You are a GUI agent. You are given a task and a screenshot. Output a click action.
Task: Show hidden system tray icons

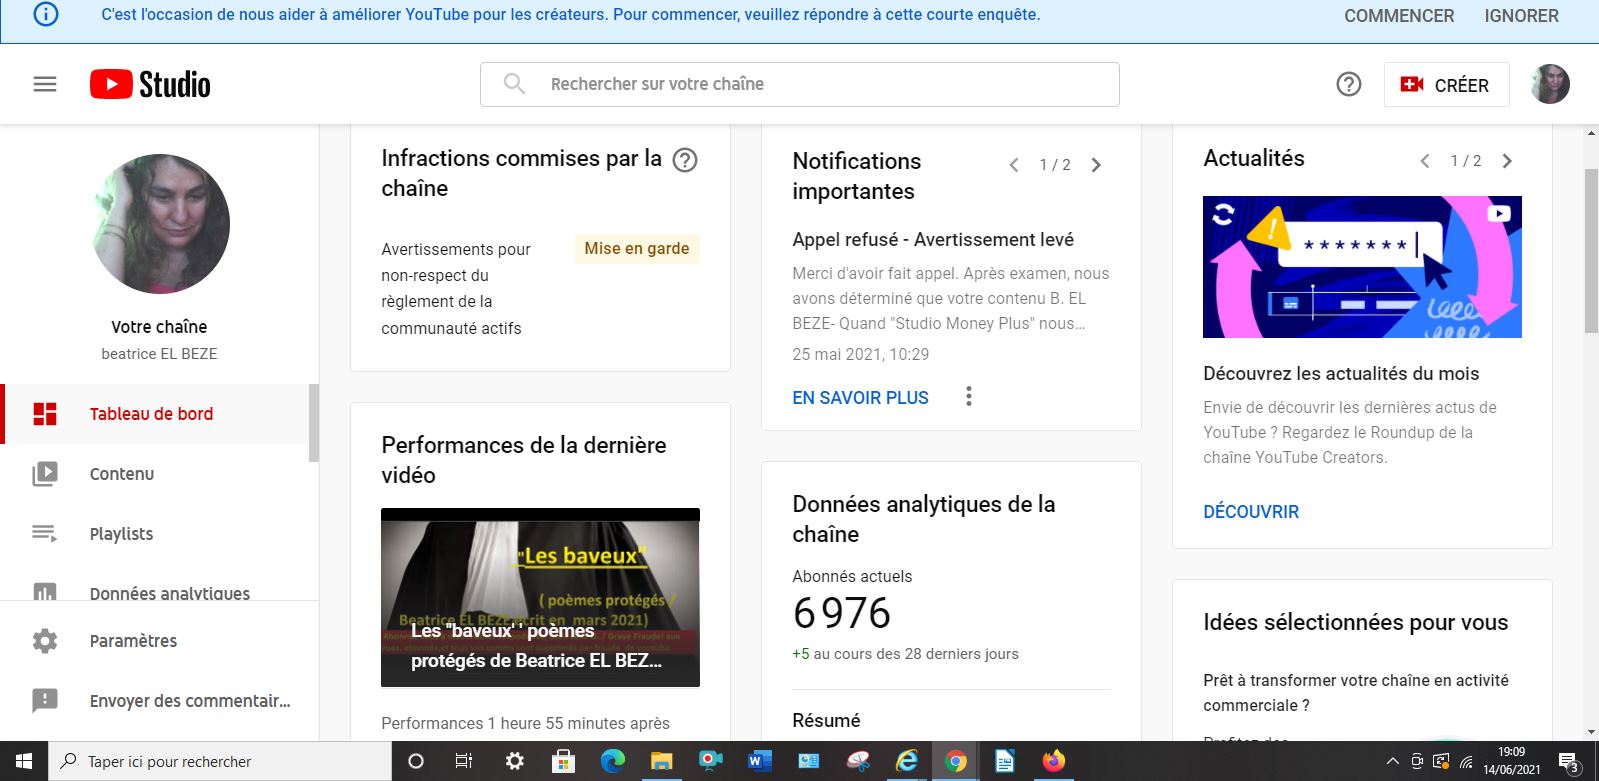pos(1392,761)
